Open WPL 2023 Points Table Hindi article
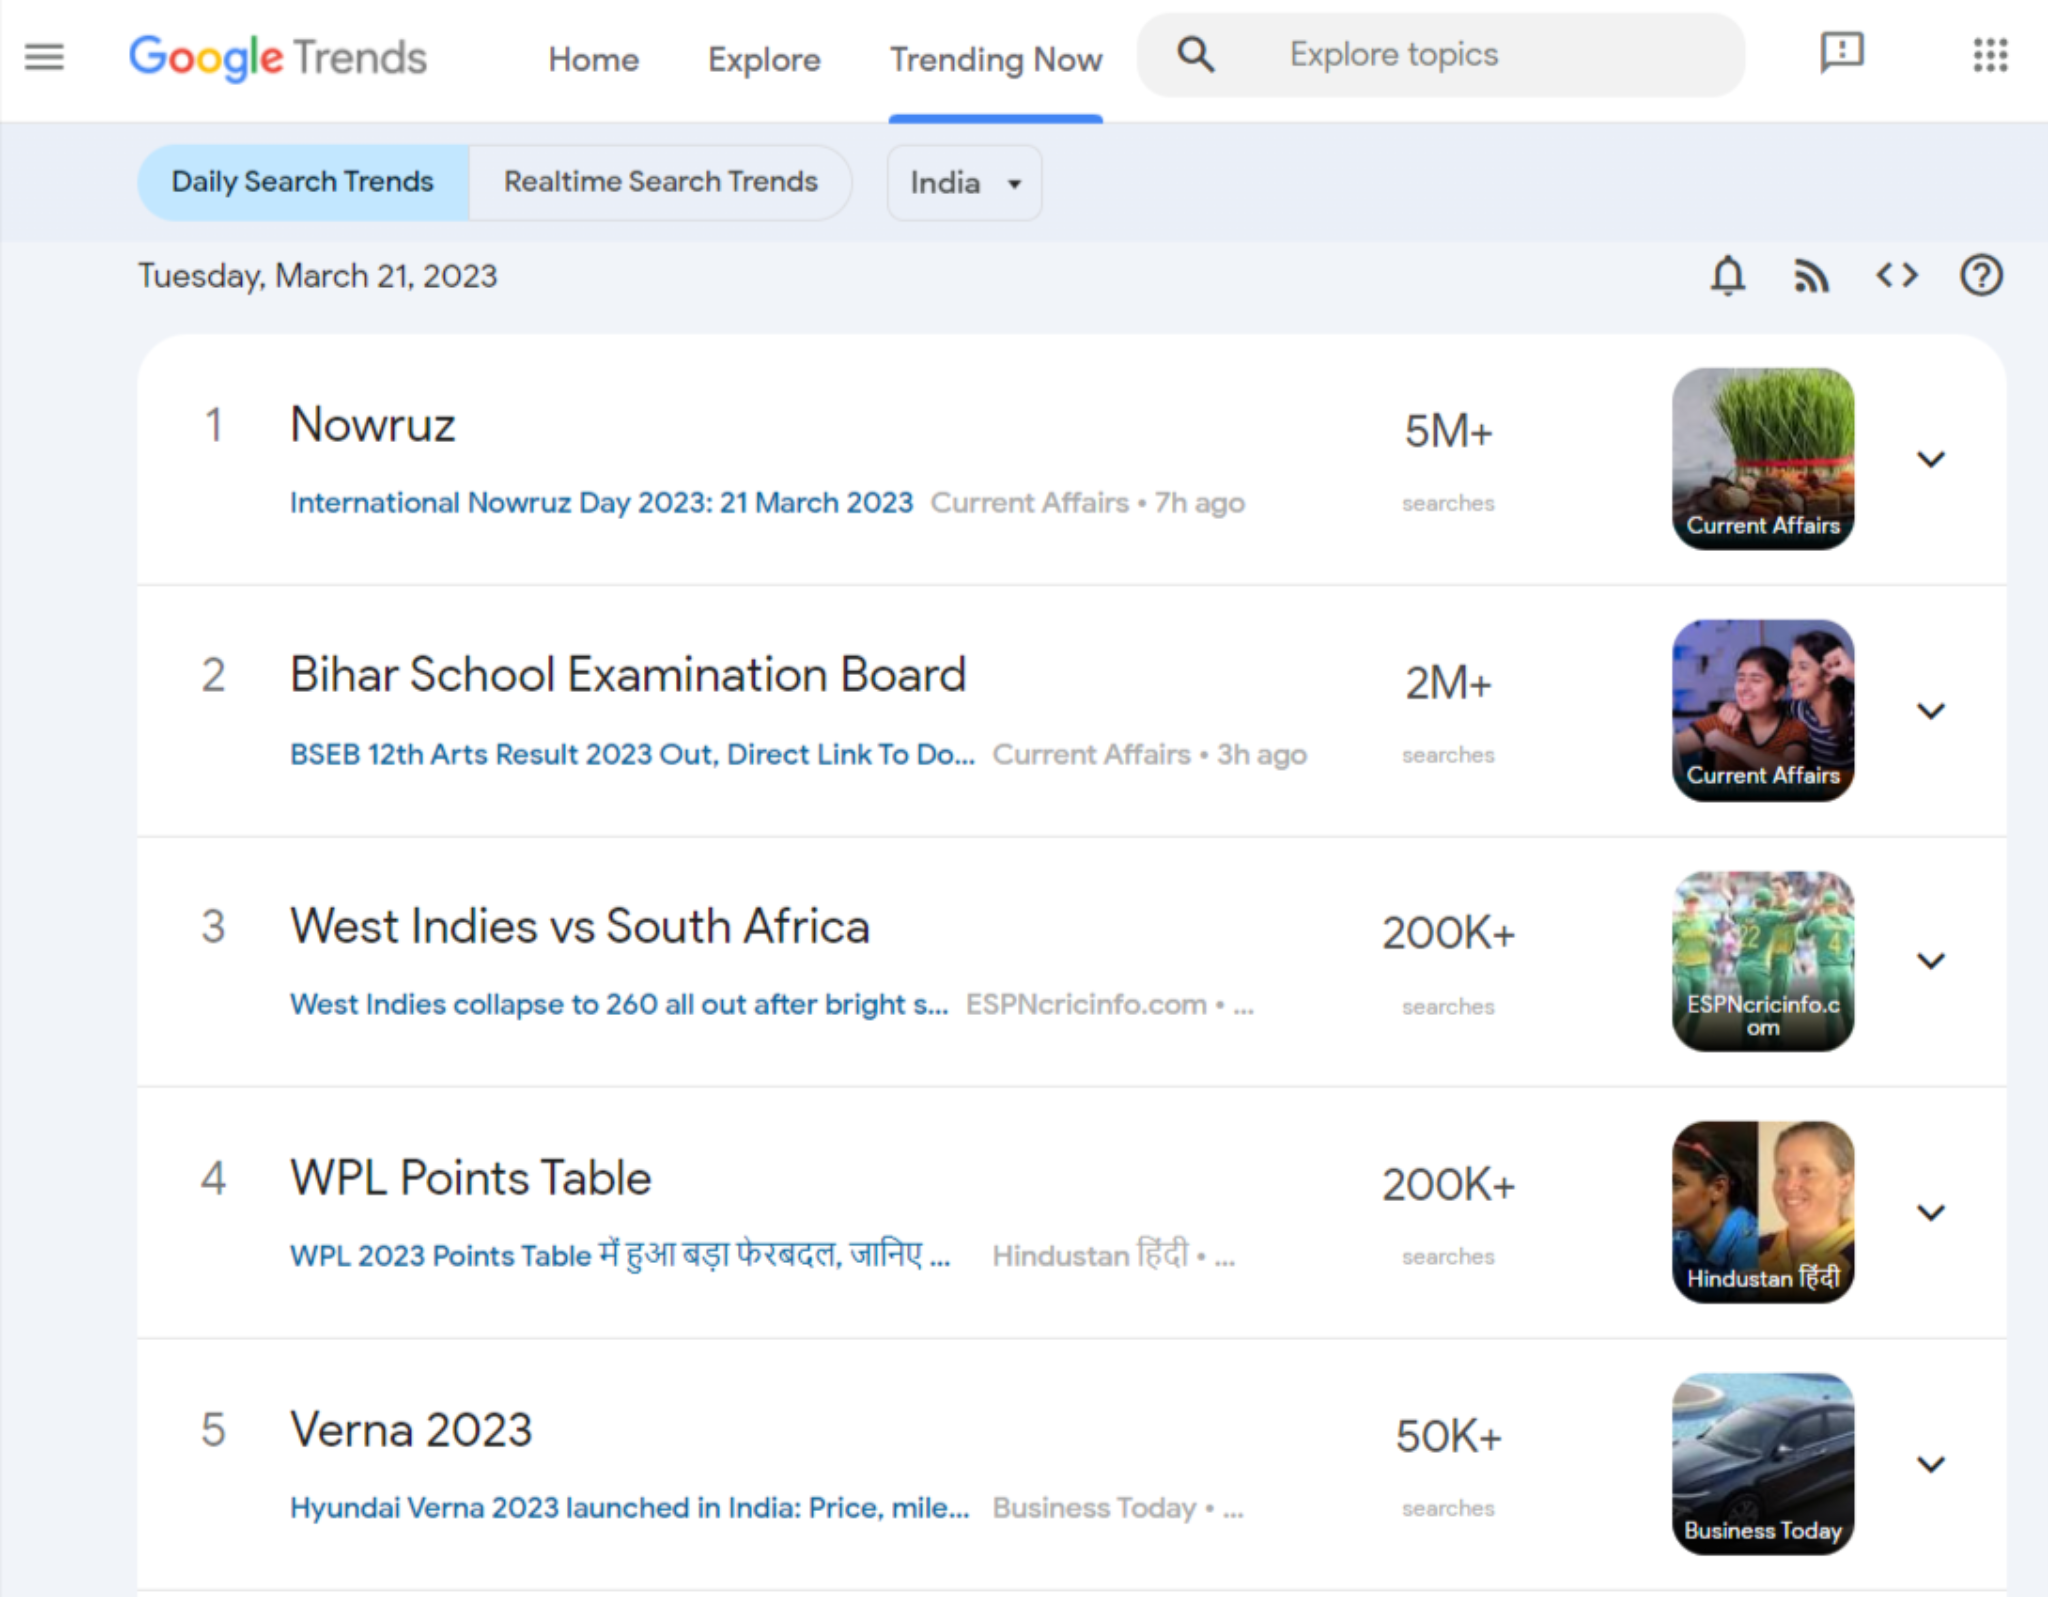 pos(620,1255)
